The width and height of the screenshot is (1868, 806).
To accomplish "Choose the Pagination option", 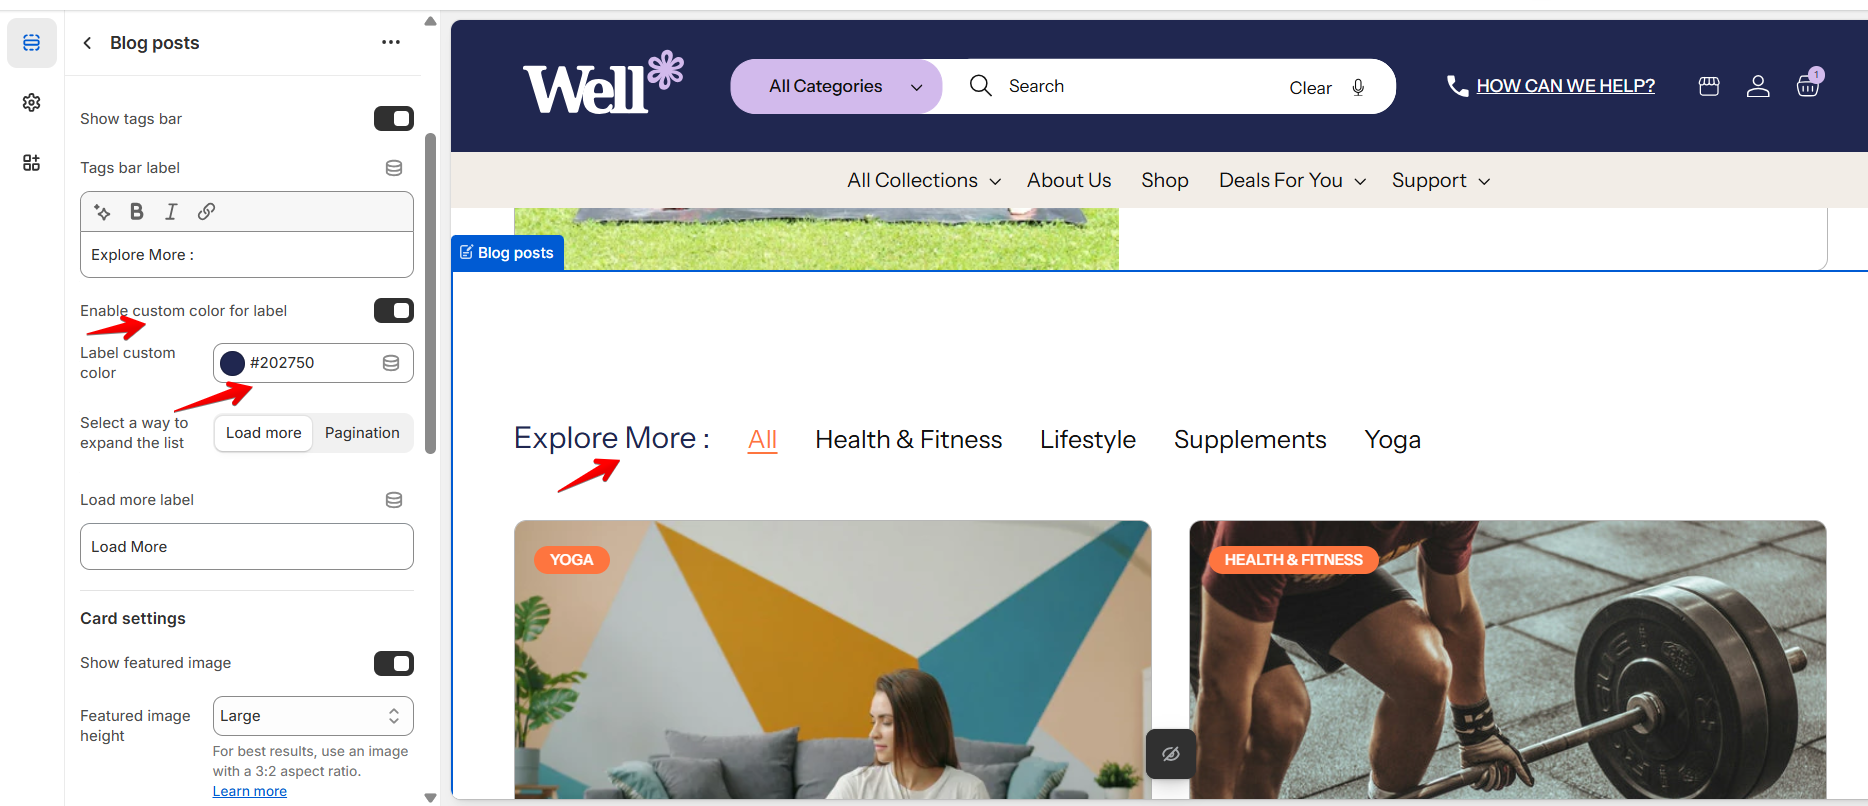I will [362, 433].
